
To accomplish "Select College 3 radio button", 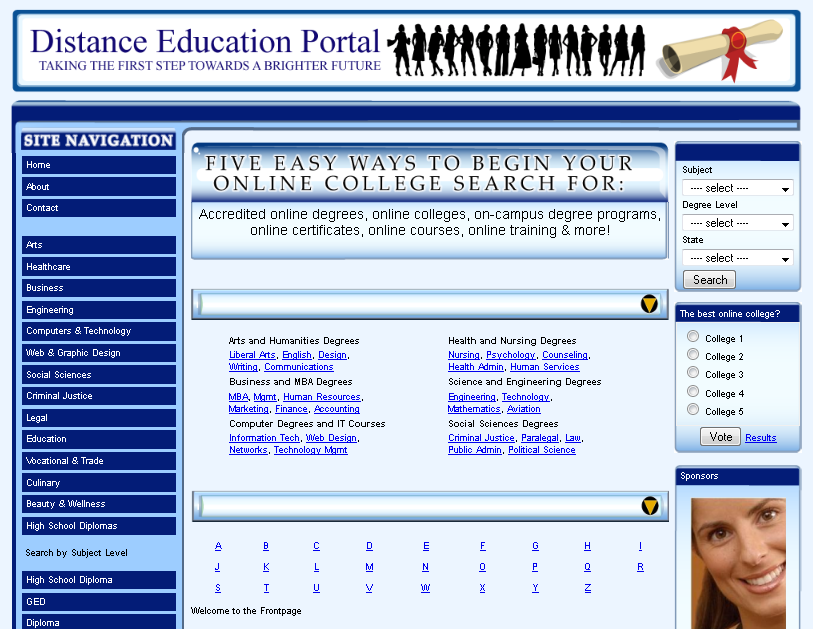I will 693,372.
